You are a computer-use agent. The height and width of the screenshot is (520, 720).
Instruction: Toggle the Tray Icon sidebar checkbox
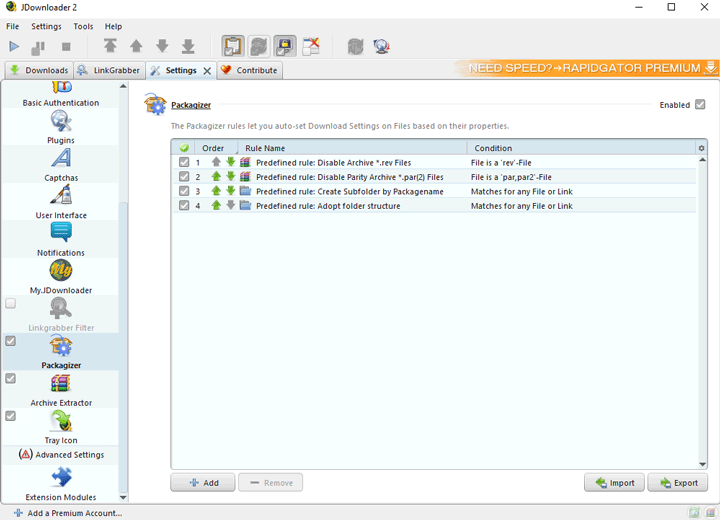click(x=11, y=416)
